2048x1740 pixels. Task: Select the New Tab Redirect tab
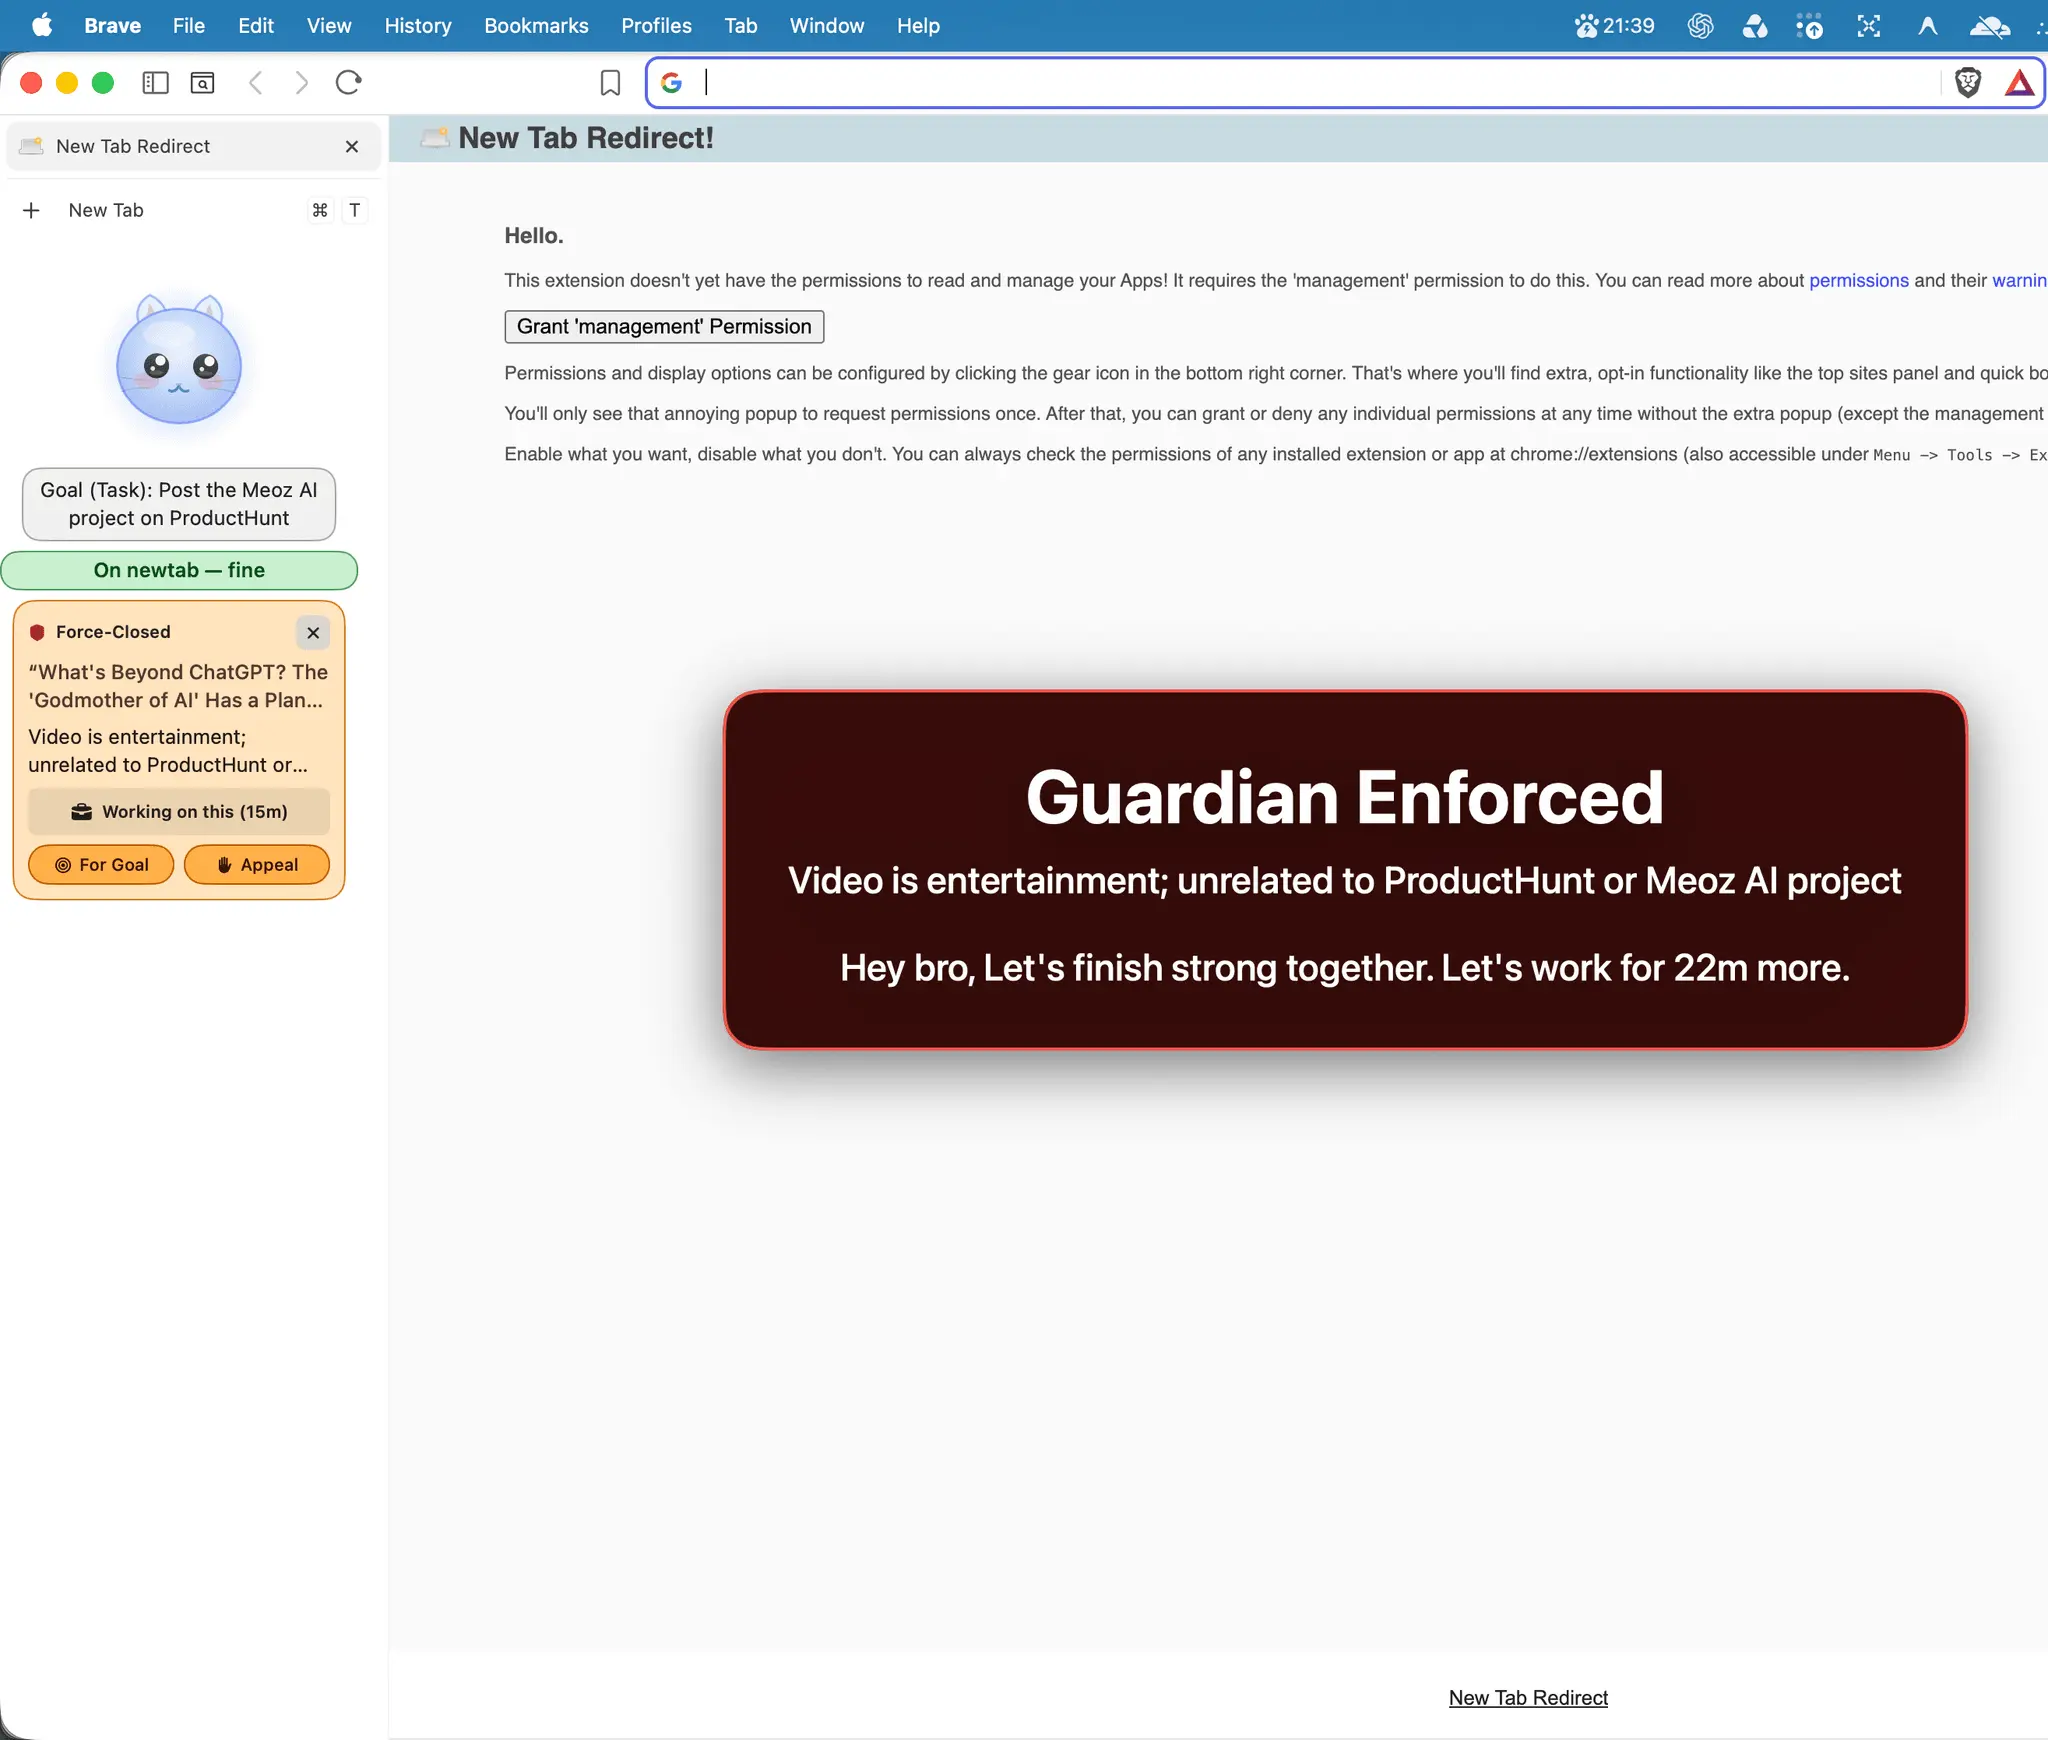pos(193,147)
